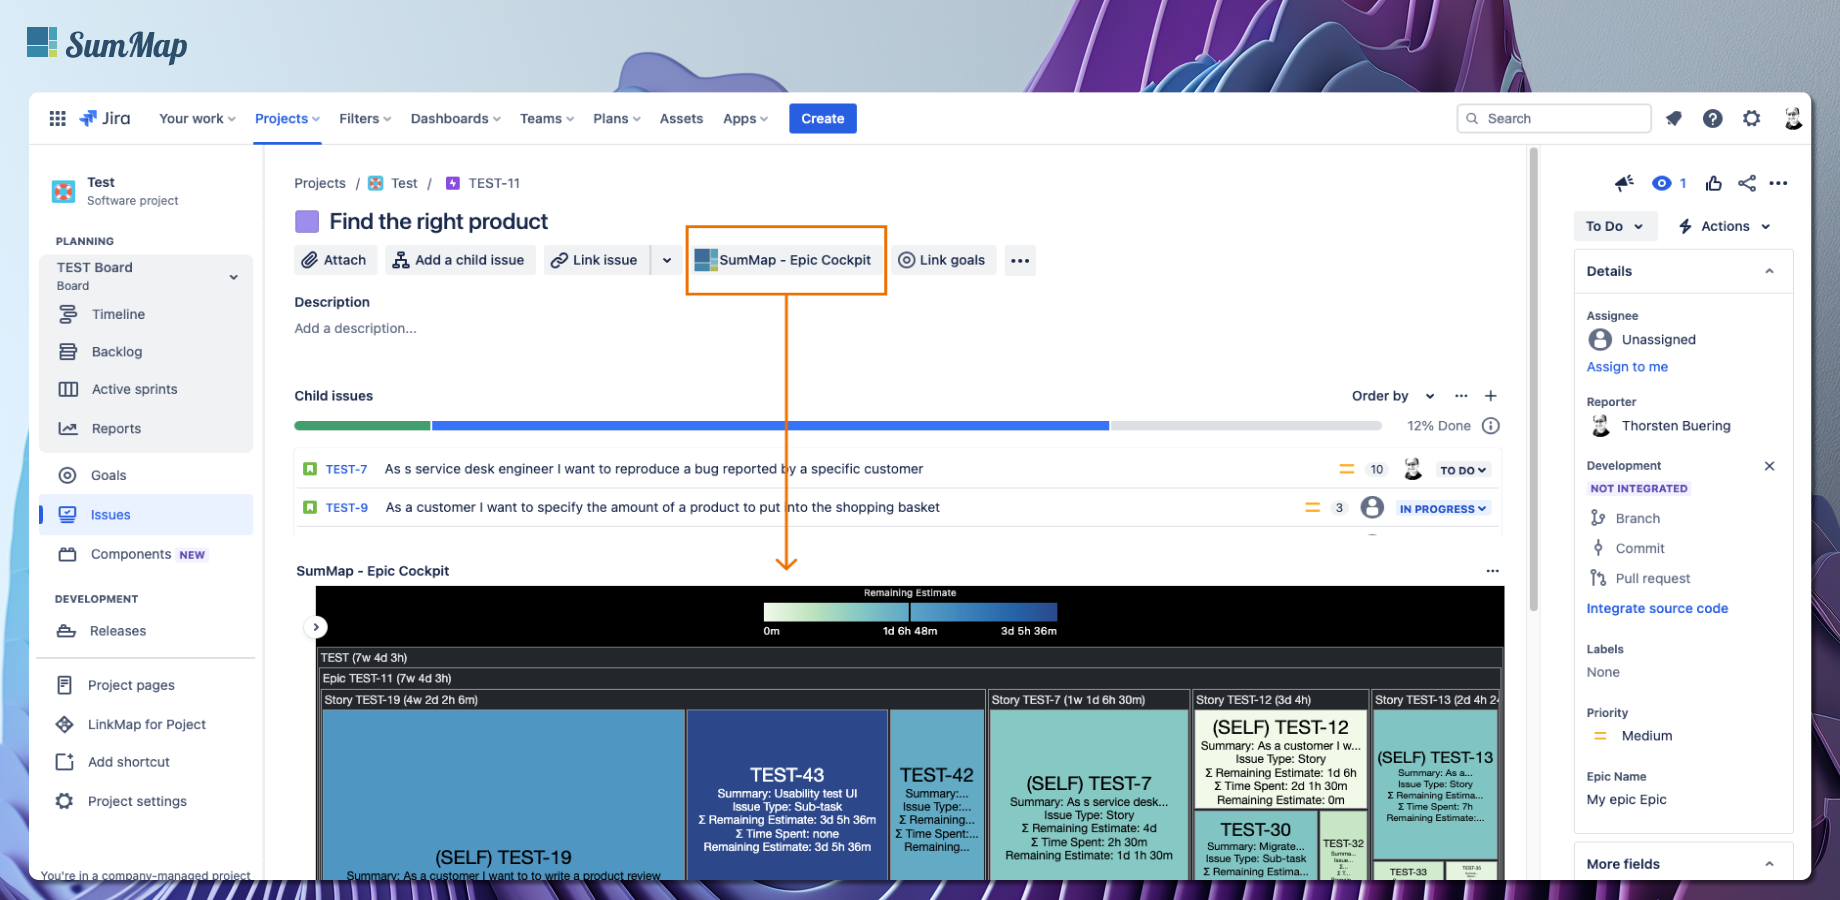Click the Link issue button
The image size is (1840, 900).
[x=596, y=260]
